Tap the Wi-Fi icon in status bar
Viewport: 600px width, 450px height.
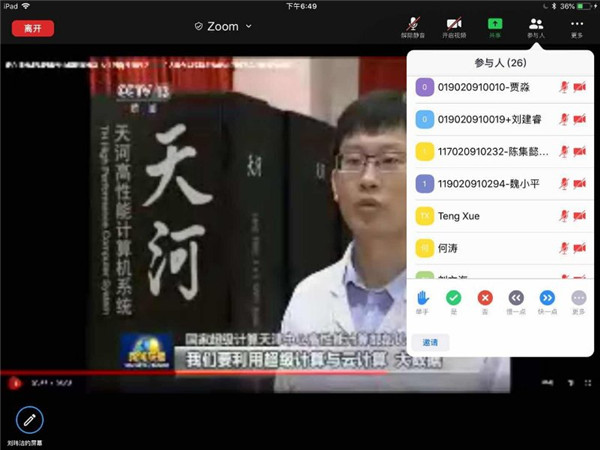coord(26,6)
